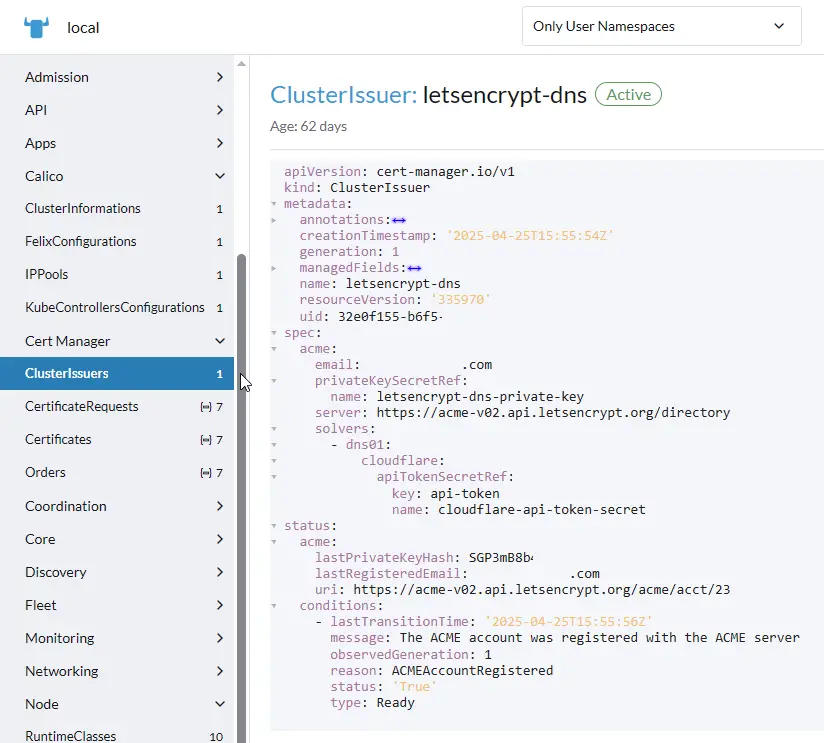The width and height of the screenshot is (824, 743).
Task: Click the resourceVersion value 335970
Action: [x=461, y=300]
